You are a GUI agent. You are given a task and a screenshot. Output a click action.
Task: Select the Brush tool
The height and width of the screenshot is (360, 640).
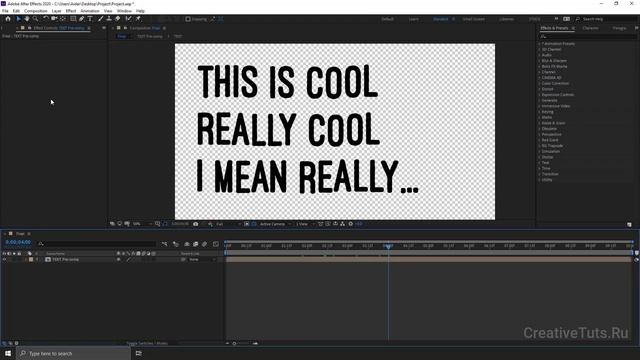(x=100, y=19)
